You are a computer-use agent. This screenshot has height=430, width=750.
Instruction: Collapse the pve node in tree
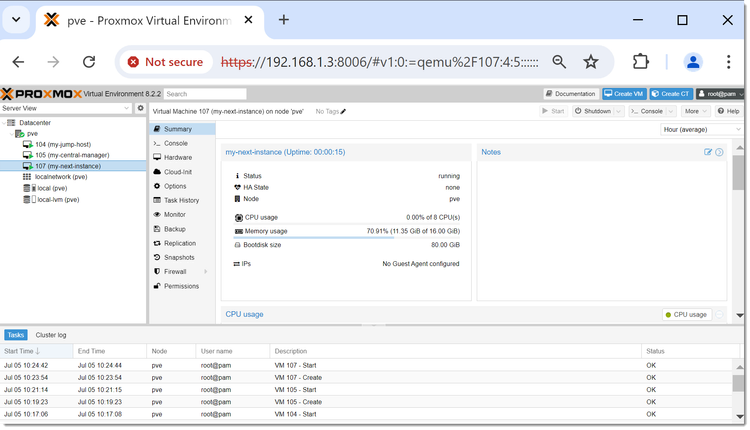pos(11,134)
